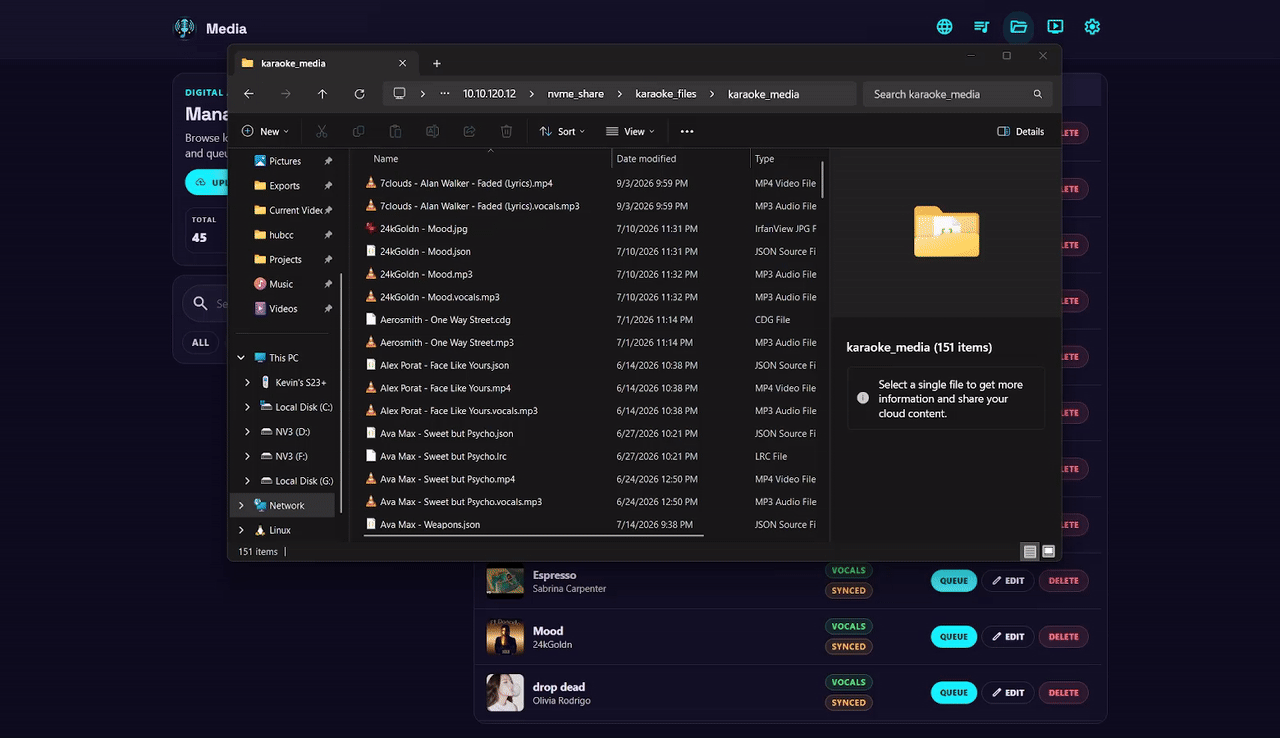Navigate up one folder level in Explorer
The width and height of the screenshot is (1280, 738).
click(322, 94)
